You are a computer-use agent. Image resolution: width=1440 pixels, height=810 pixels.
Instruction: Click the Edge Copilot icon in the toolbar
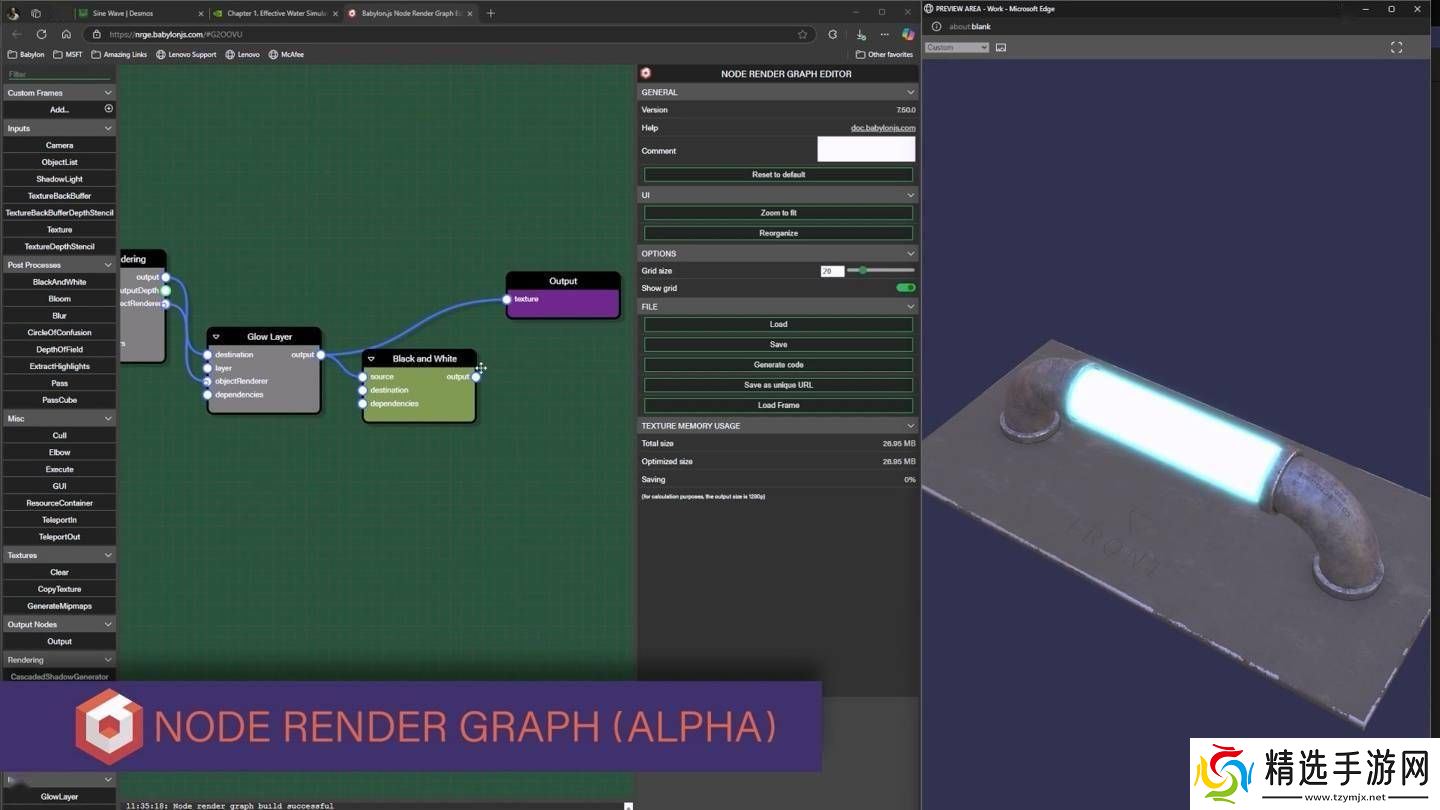click(908, 34)
